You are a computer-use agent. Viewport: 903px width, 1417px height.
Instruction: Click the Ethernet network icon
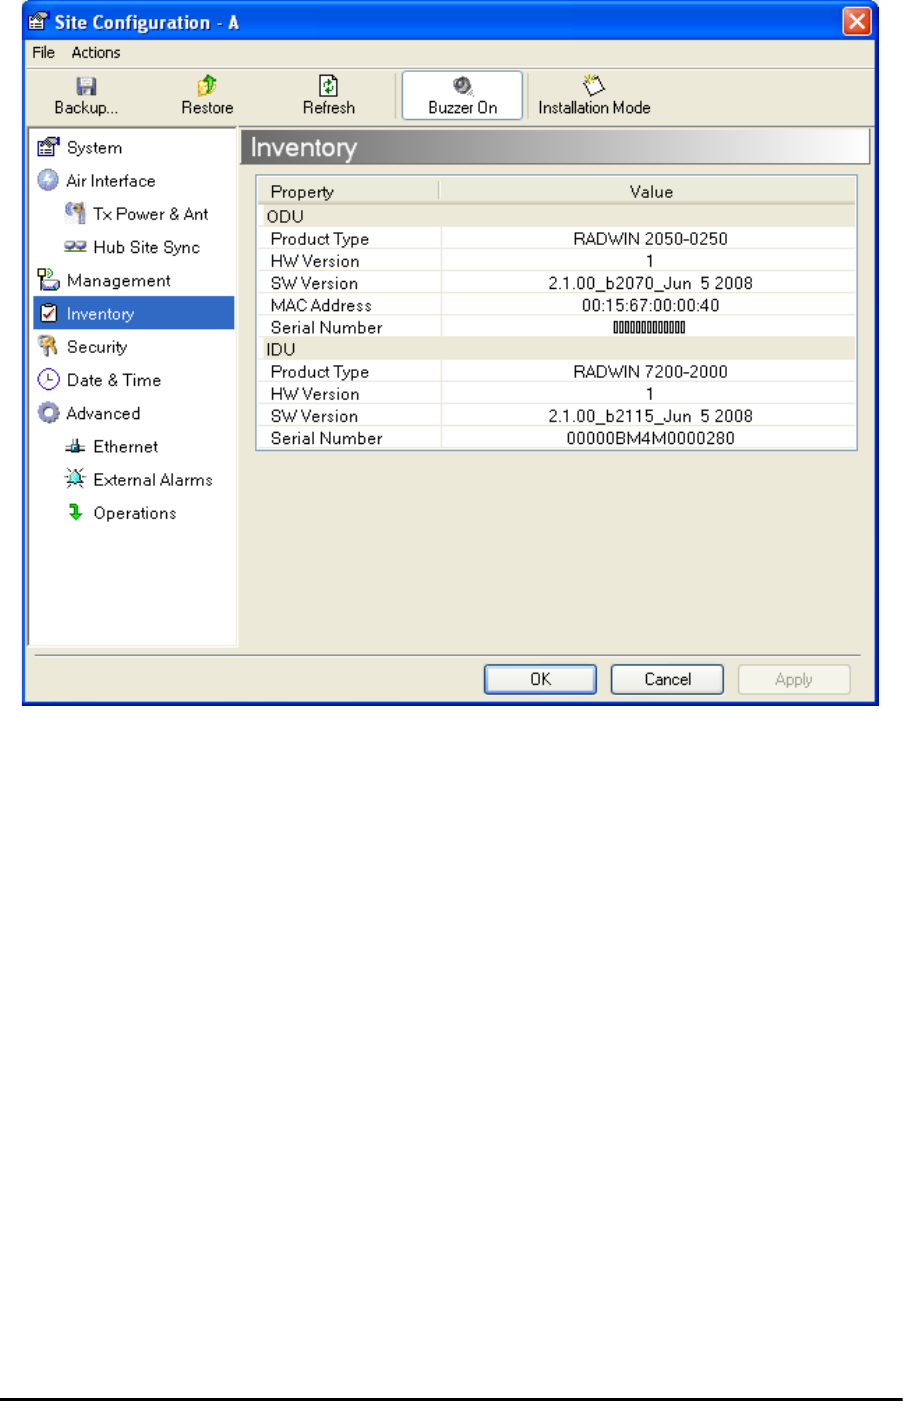pos(75,447)
